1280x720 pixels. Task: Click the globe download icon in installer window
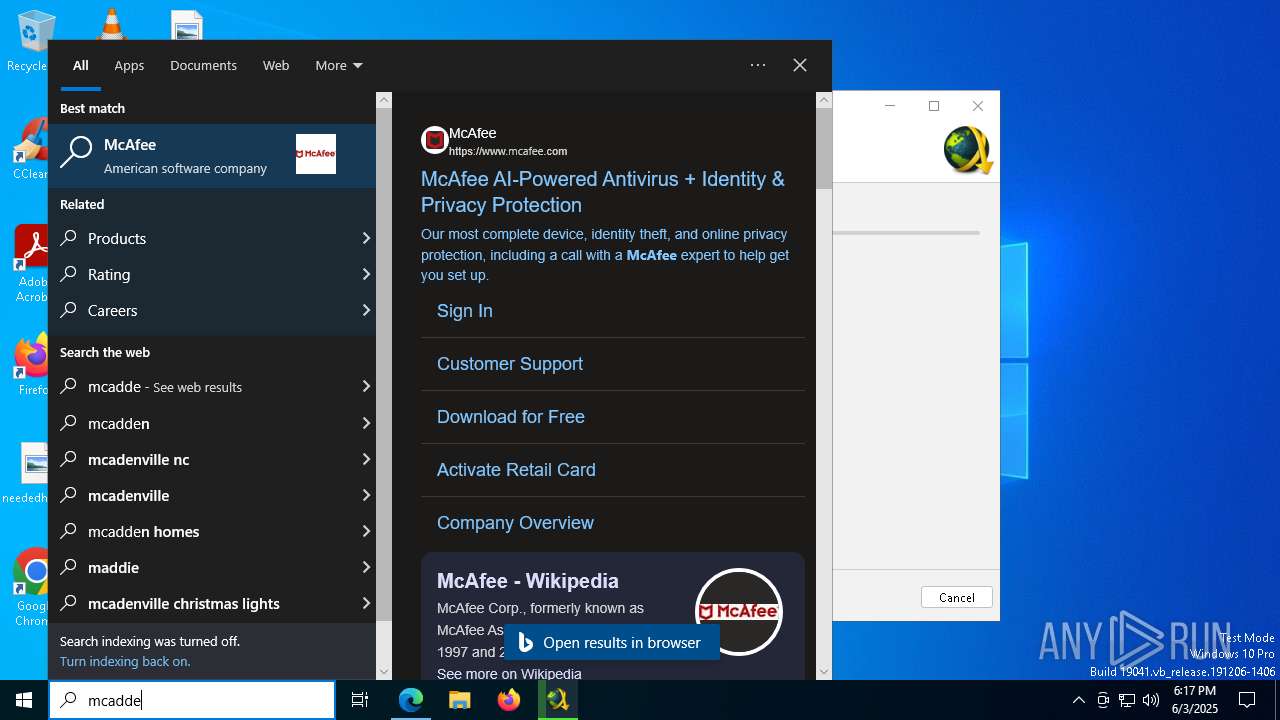[x=967, y=150]
